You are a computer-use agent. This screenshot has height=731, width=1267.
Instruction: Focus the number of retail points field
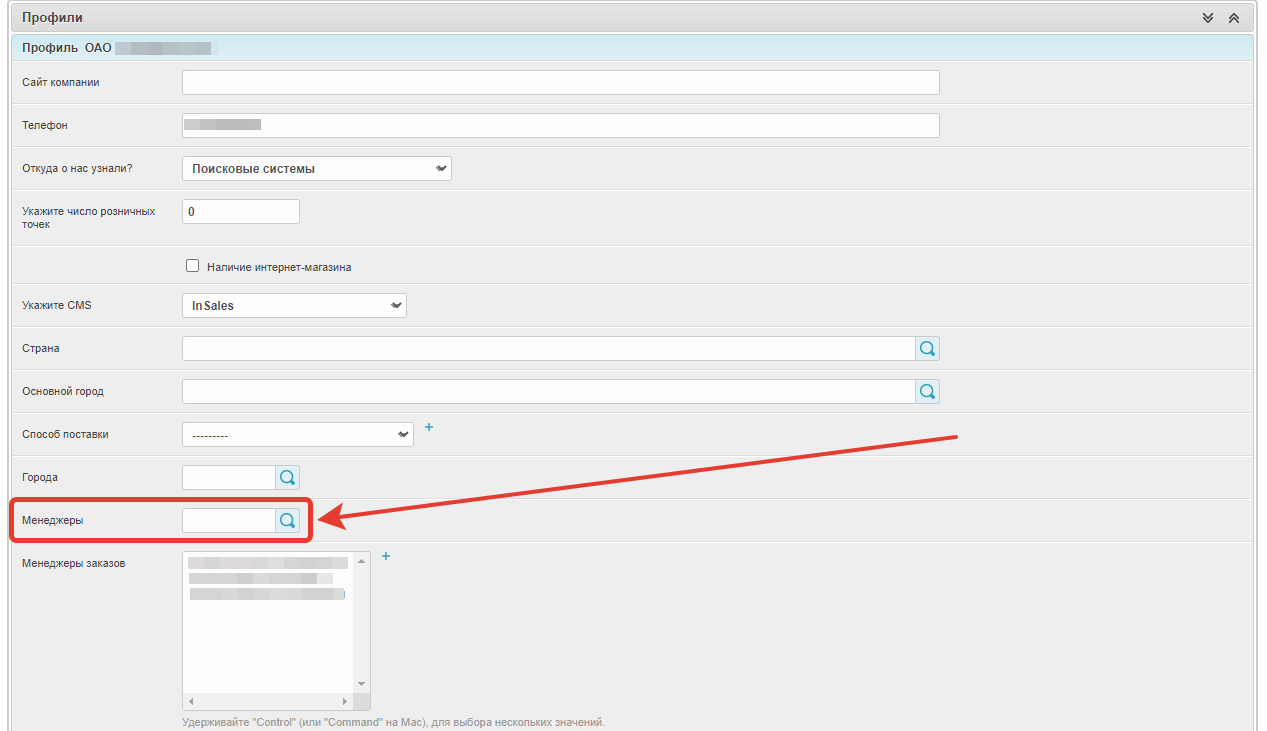pos(240,212)
